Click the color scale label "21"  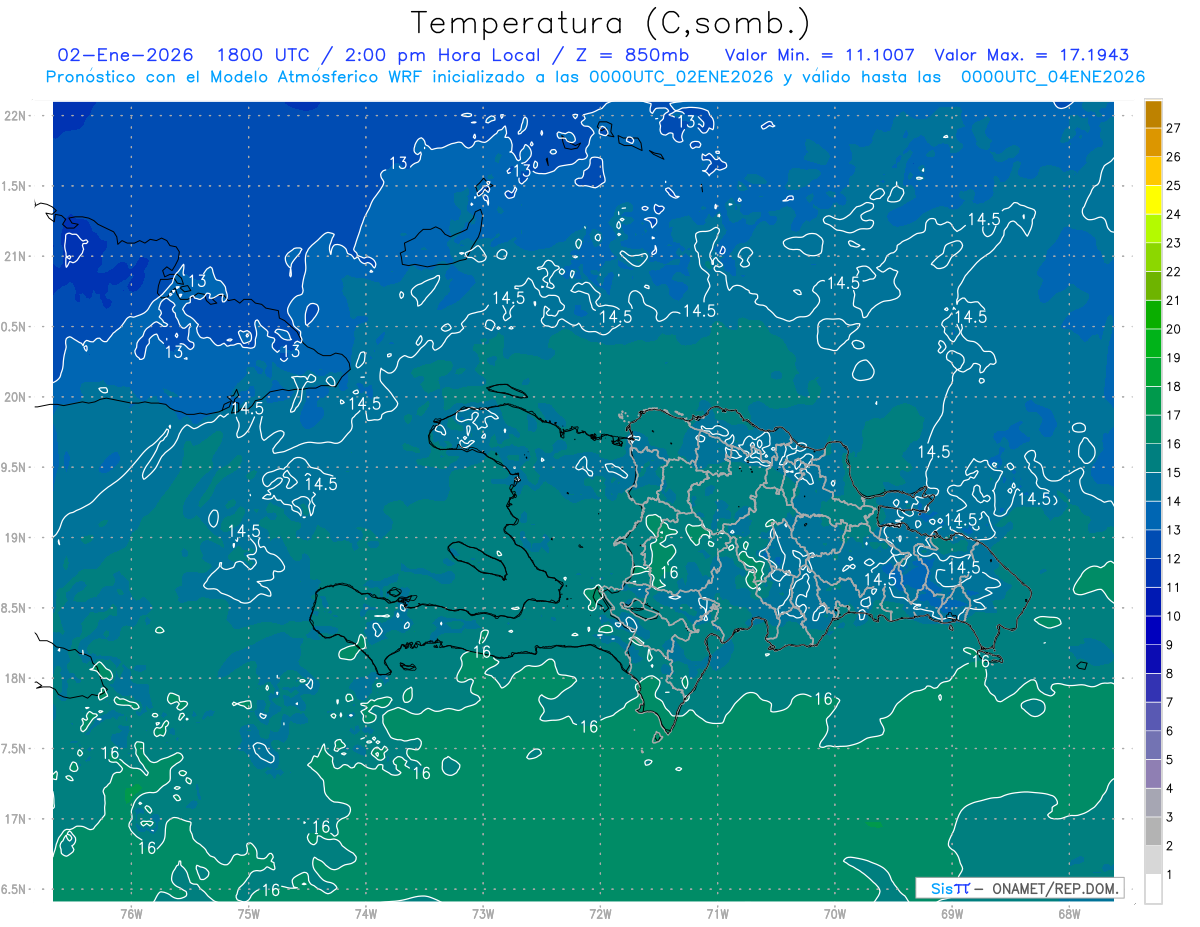coord(1174,301)
